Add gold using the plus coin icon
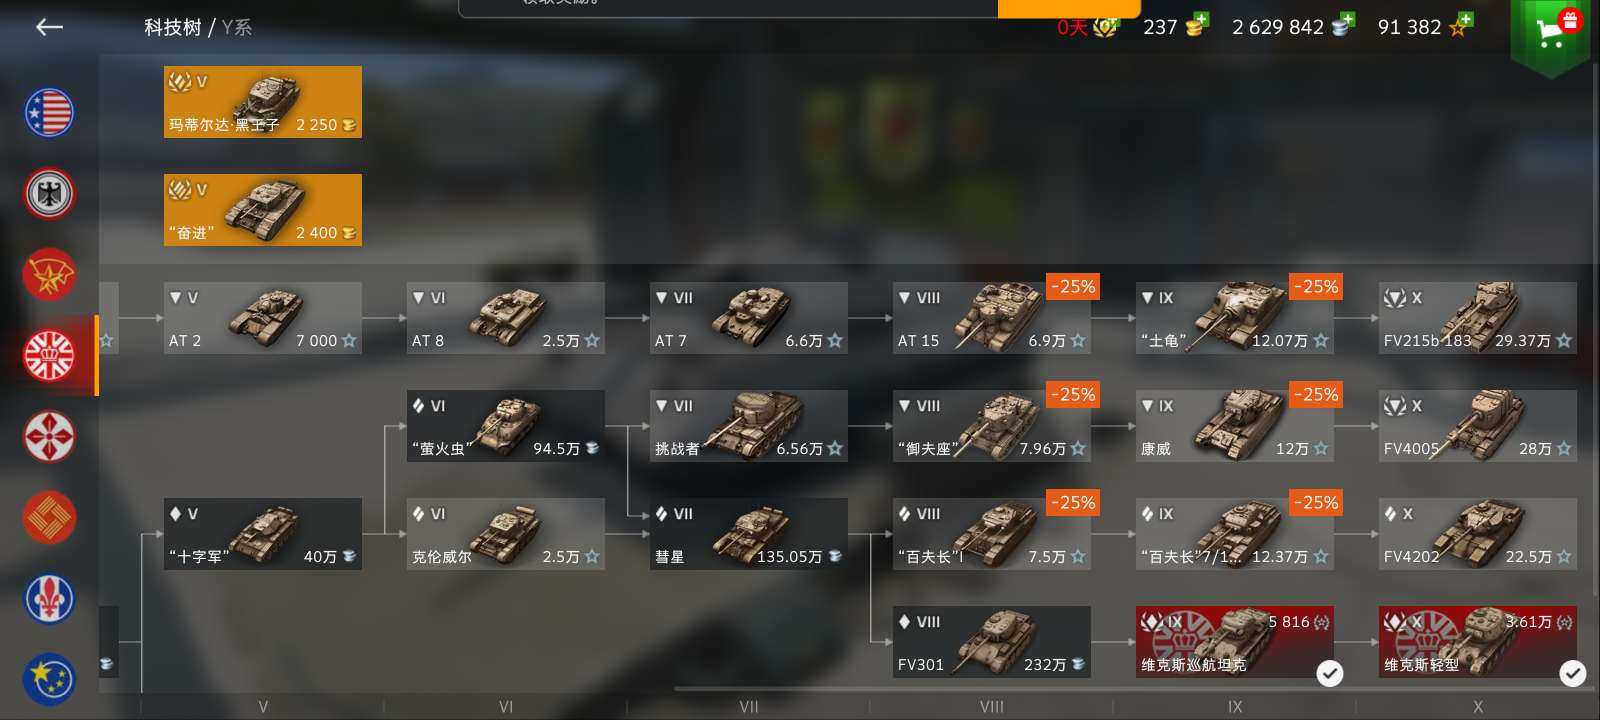Viewport: 1600px width, 720px height. pyautogui.click(x=1195, y=25)
